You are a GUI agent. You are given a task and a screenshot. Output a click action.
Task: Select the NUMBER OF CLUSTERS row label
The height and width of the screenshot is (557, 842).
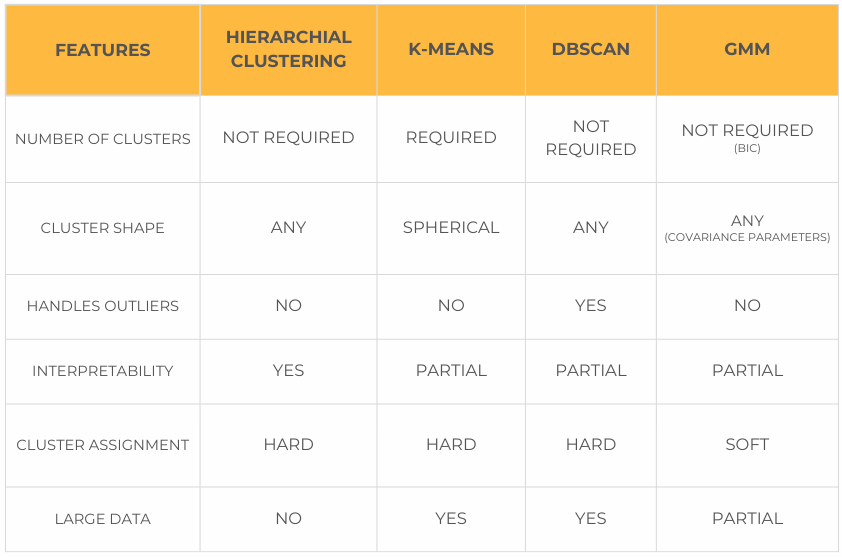point(103,139)
